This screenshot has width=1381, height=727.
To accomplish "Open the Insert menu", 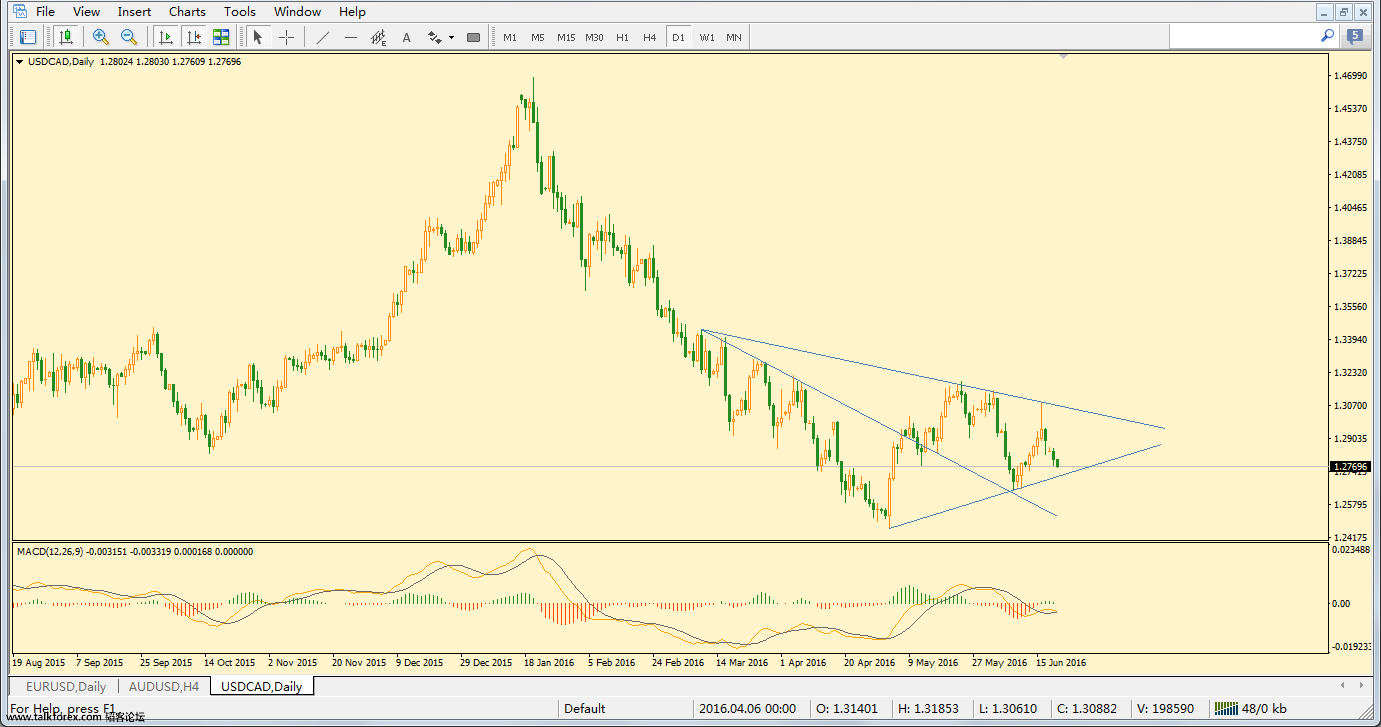I will tap(134, 12).
